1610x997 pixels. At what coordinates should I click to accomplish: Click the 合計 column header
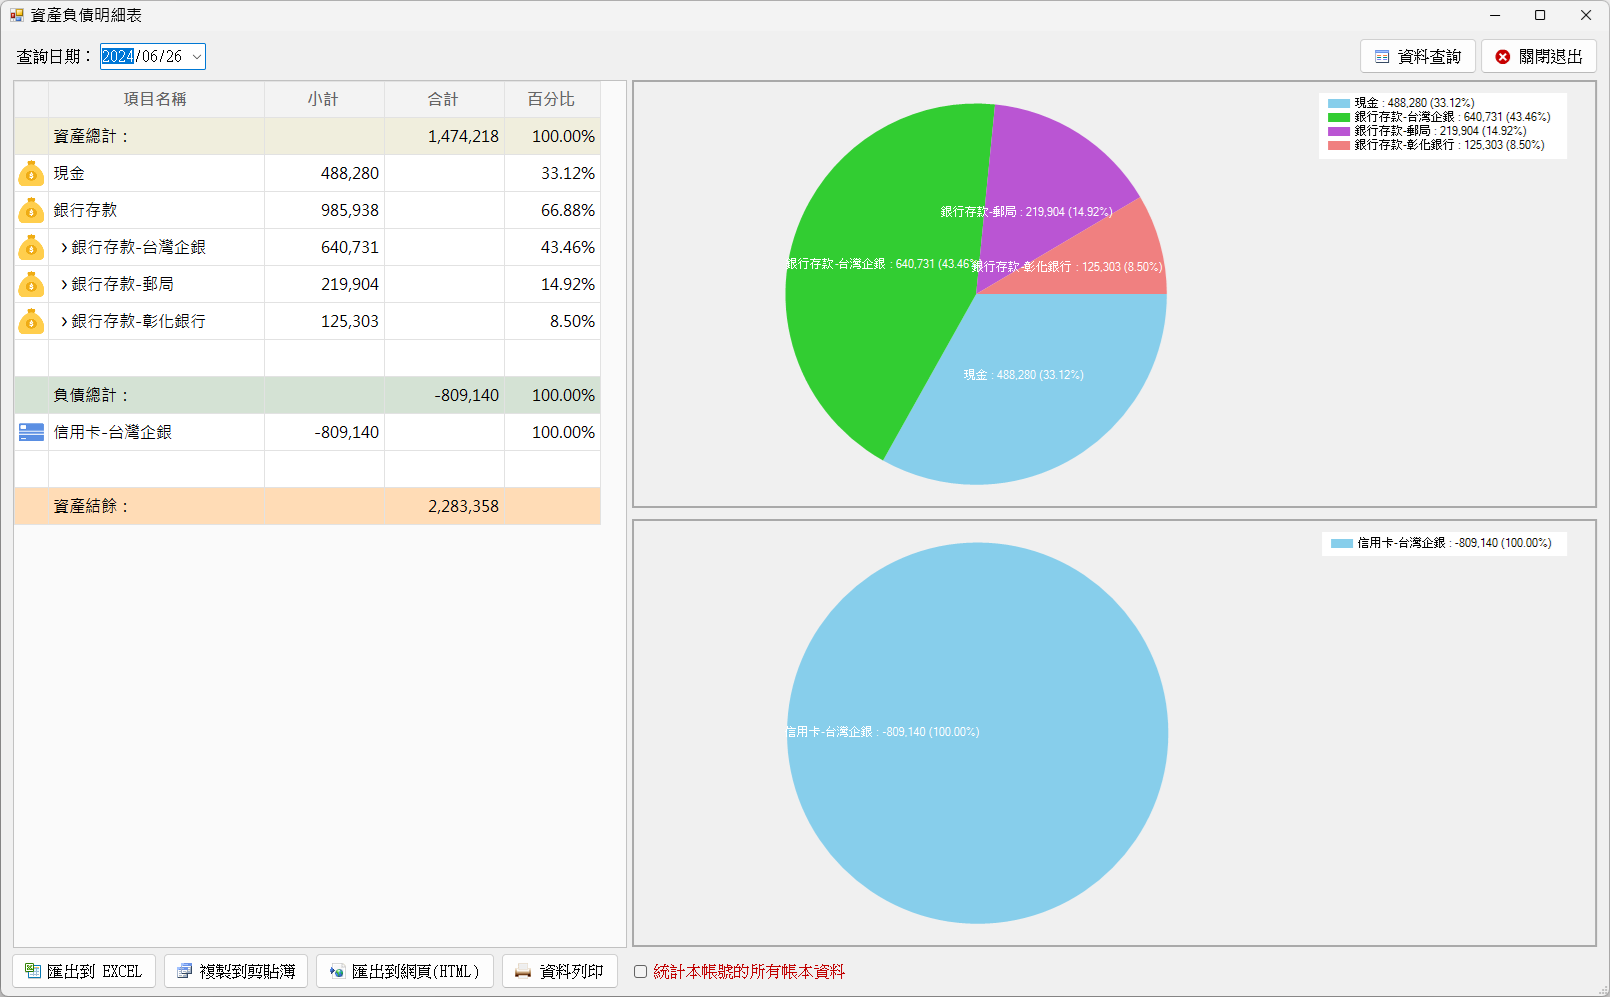click(x=444, y=99)
